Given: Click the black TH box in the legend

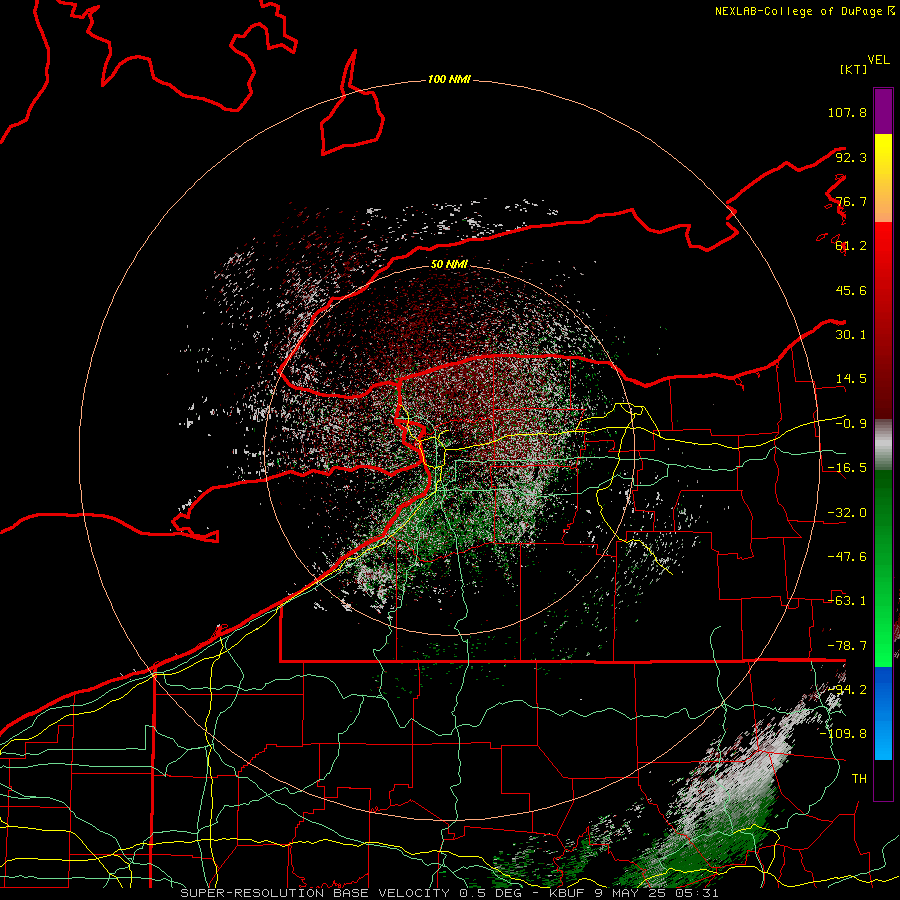Looking at the screenshot, I should (x=883, y=779).
